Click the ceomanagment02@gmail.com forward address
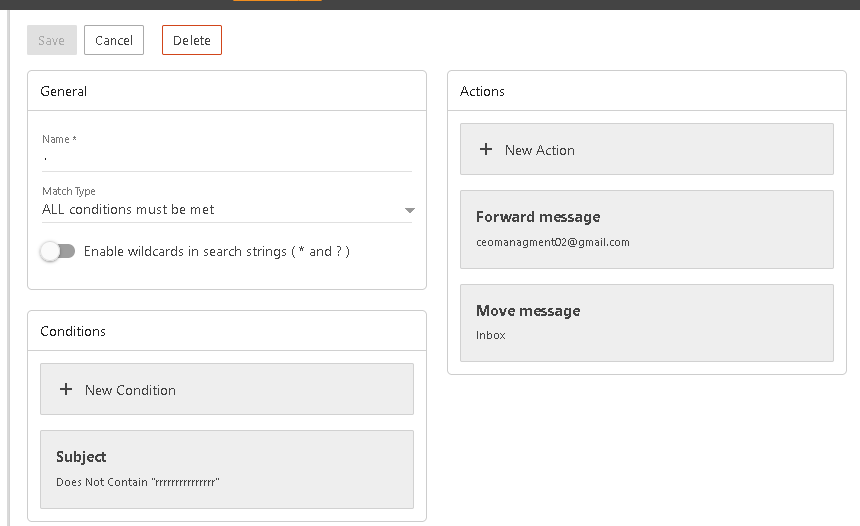Viewport: 860px width, 526px height. click(552, 242)
